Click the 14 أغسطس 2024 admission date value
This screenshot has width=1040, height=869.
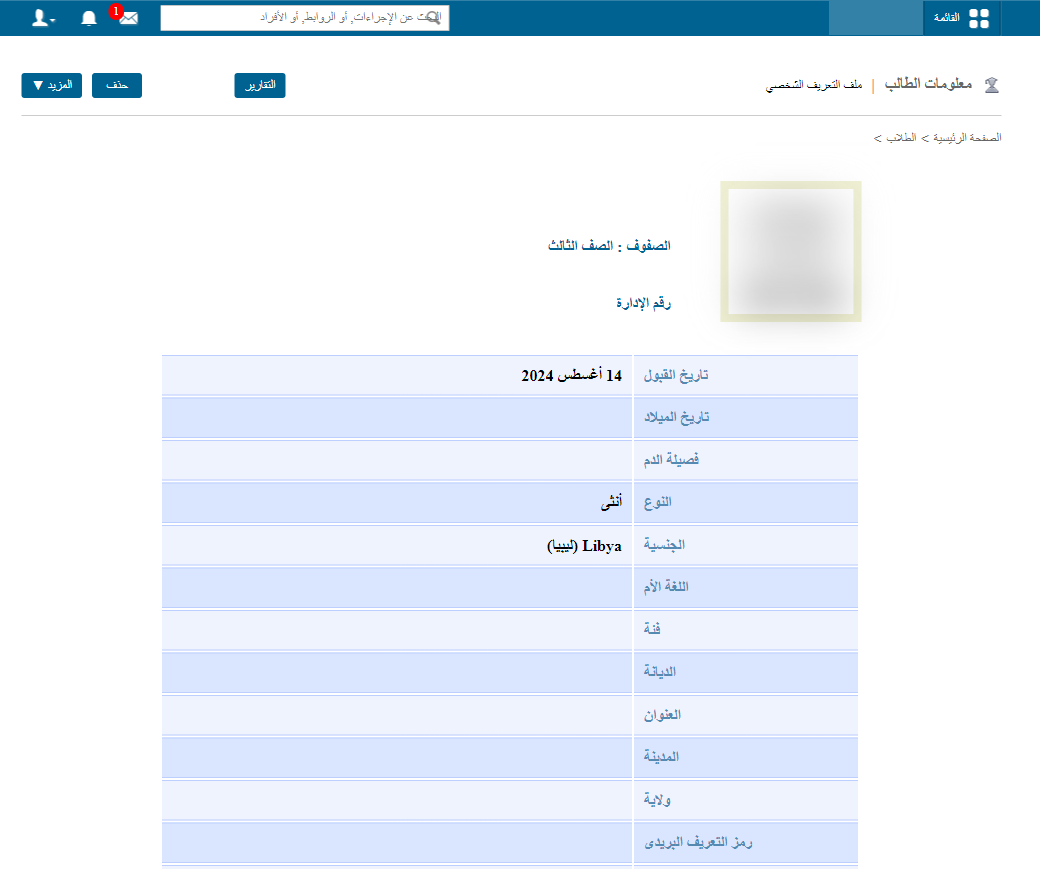(x=572, y=375)
